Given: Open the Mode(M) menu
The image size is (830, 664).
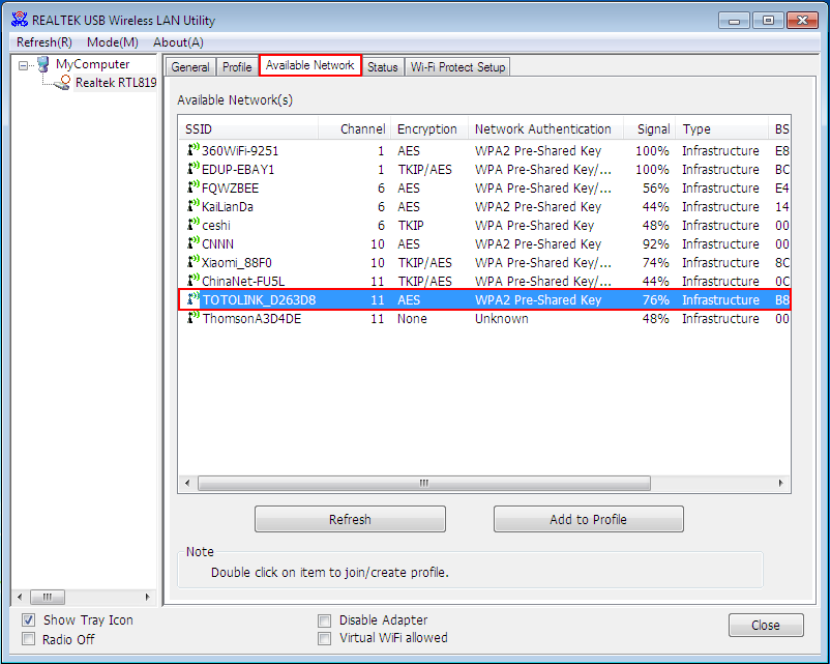Looking at the screenshot, I should click(113, 42).
